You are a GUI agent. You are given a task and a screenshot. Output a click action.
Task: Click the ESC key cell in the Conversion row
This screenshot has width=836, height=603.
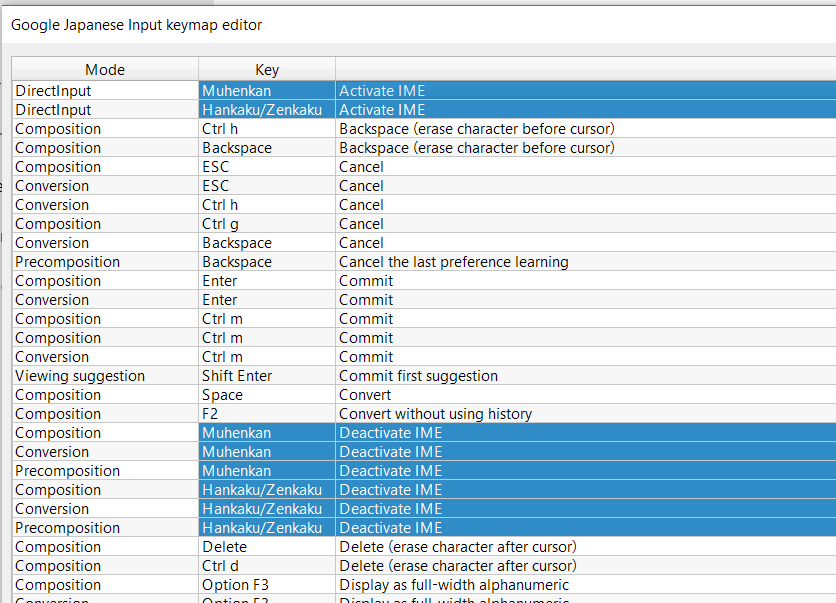pos(267,186)
